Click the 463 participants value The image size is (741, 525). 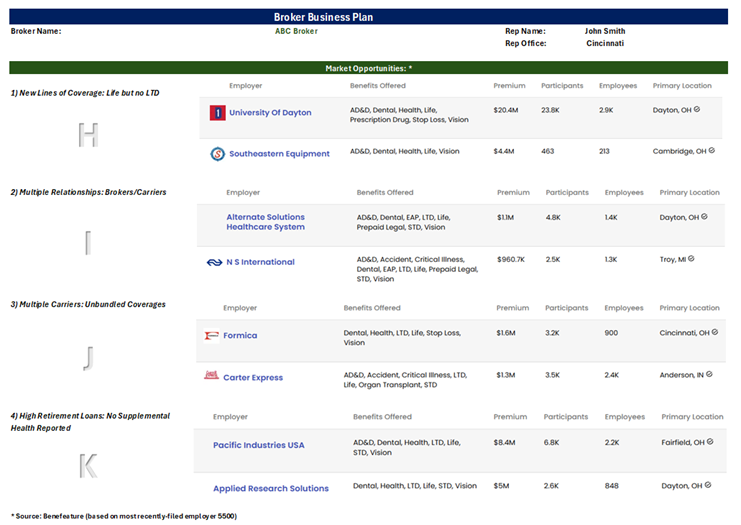(548, 151)
